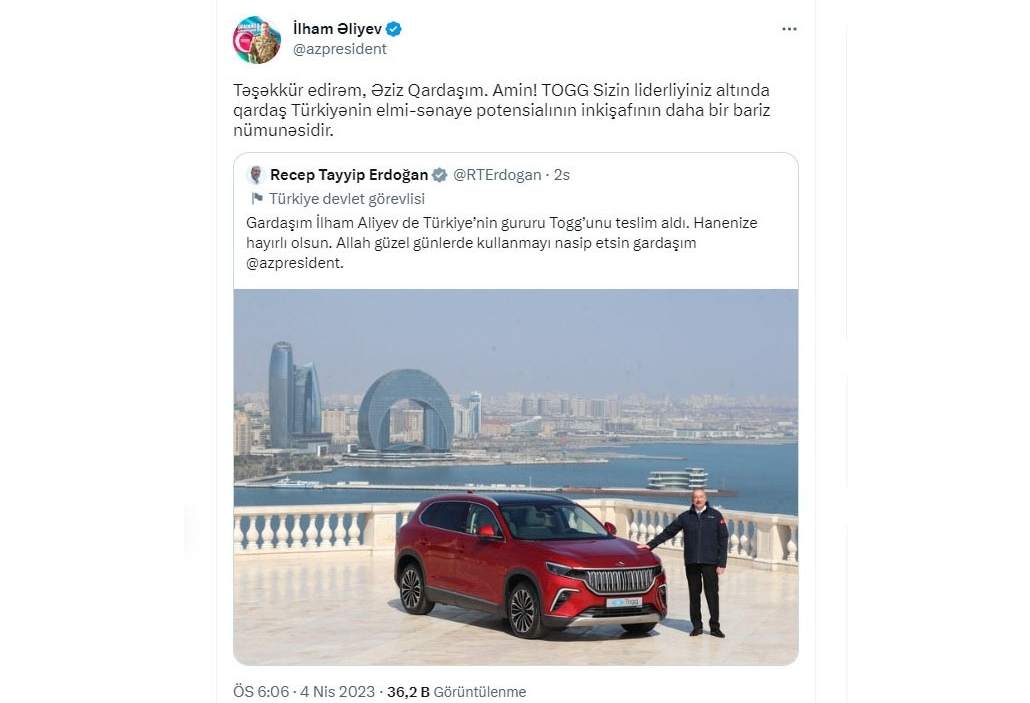This screenshot has width=1030, height=703.
Task: Click the crescent-shaped building in the photo
Action: 405,411
